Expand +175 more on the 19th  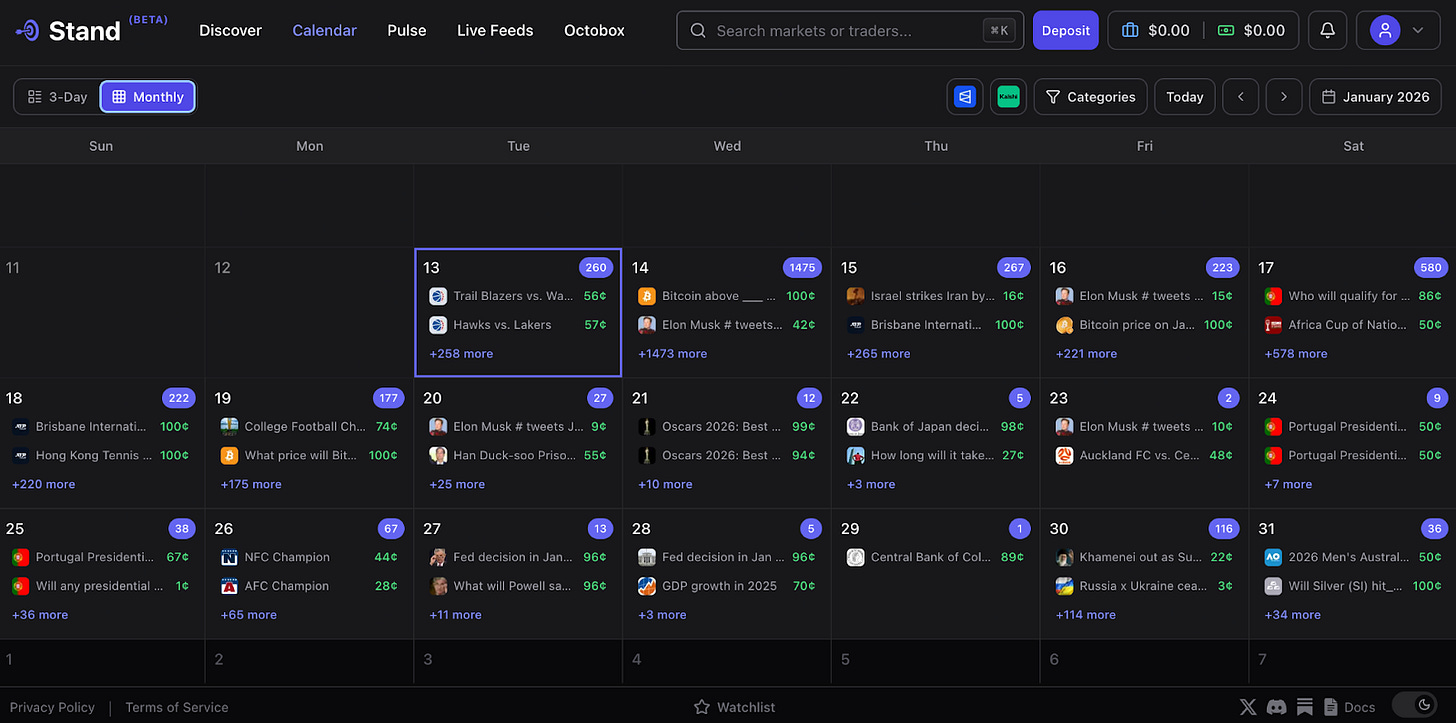252,484
